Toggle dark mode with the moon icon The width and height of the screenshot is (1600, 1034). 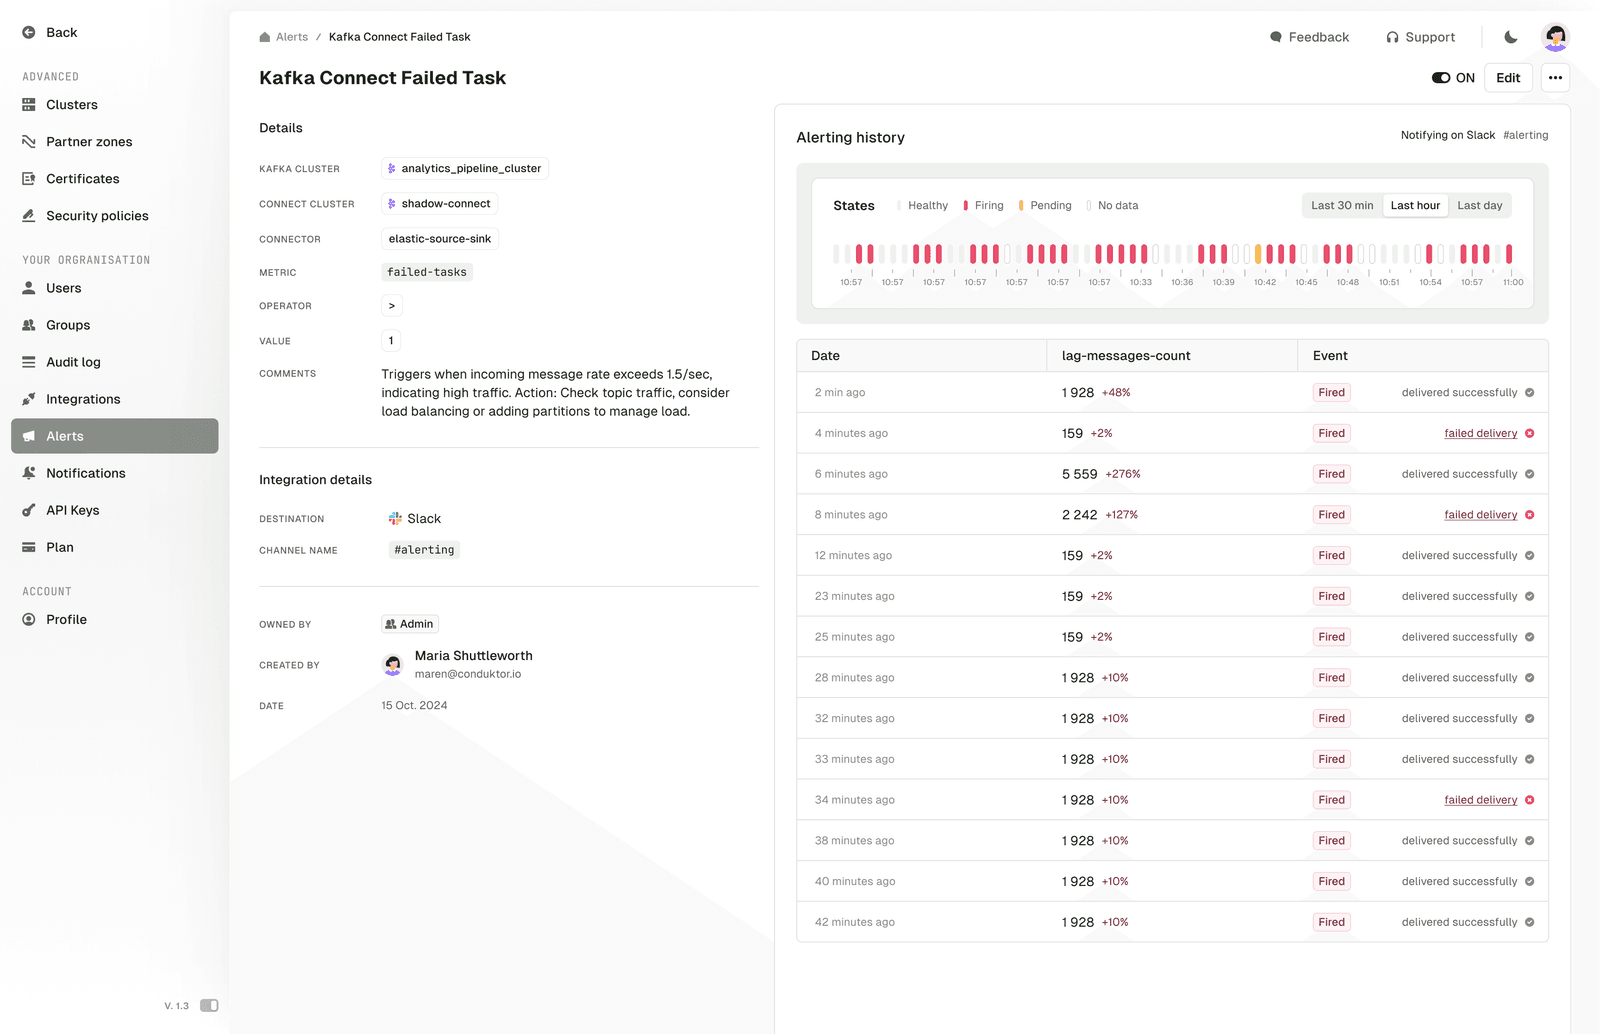point(1510,36)
